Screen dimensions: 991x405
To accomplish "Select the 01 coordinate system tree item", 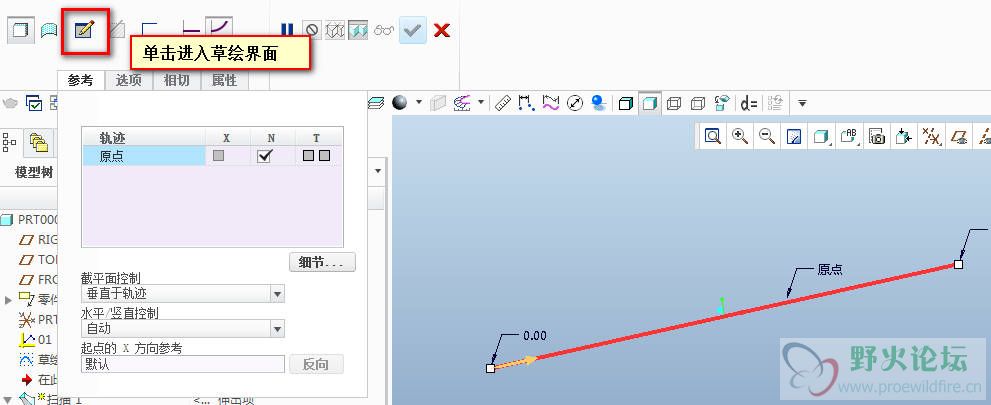I will (x=35, y=340).
